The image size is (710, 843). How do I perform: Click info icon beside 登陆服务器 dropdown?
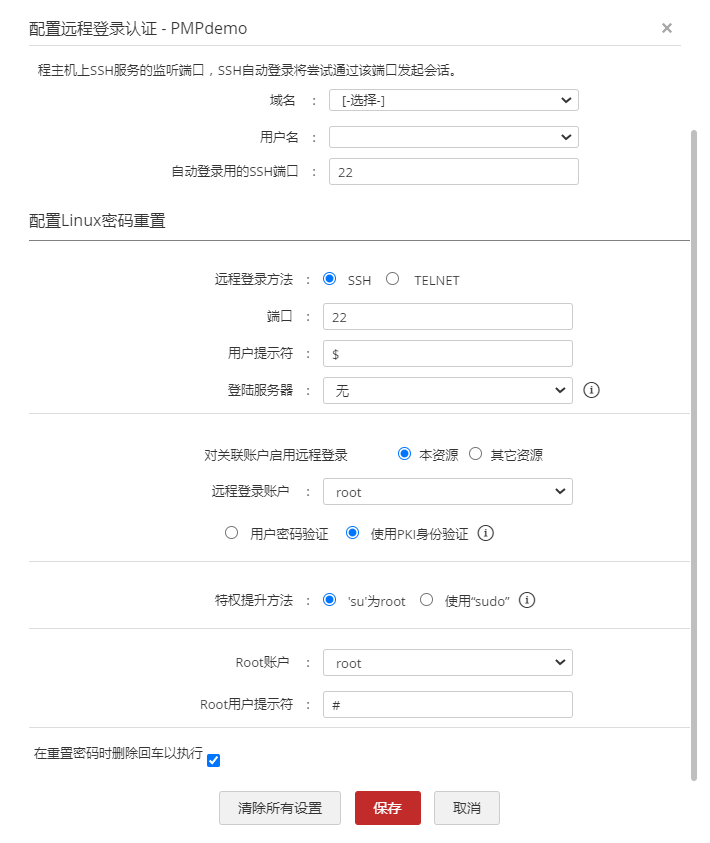[x=591, y=390]
